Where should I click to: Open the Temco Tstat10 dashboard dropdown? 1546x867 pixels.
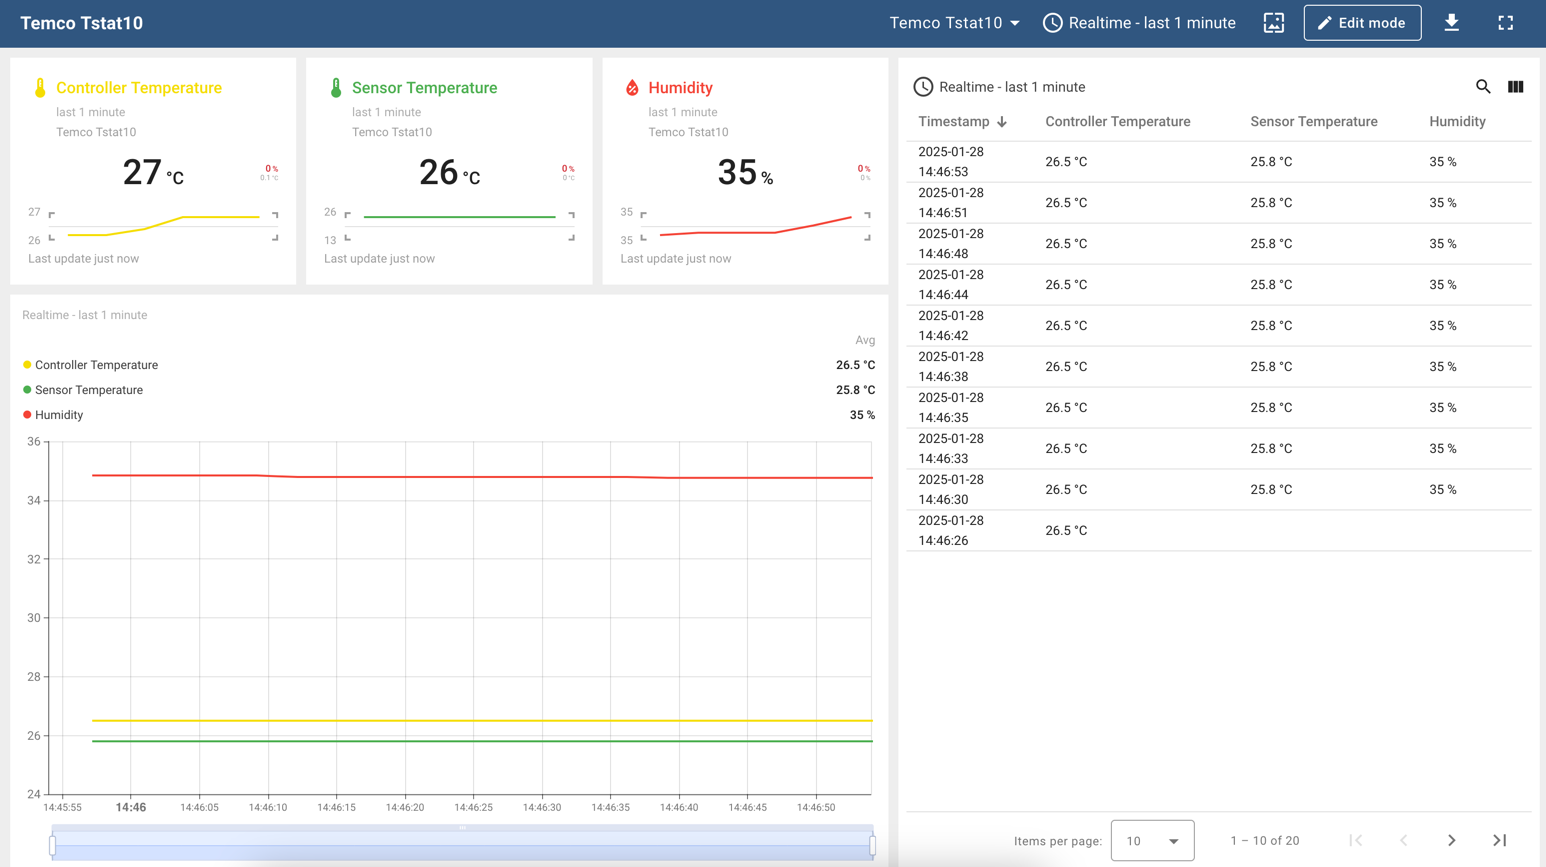coord(954,23)
